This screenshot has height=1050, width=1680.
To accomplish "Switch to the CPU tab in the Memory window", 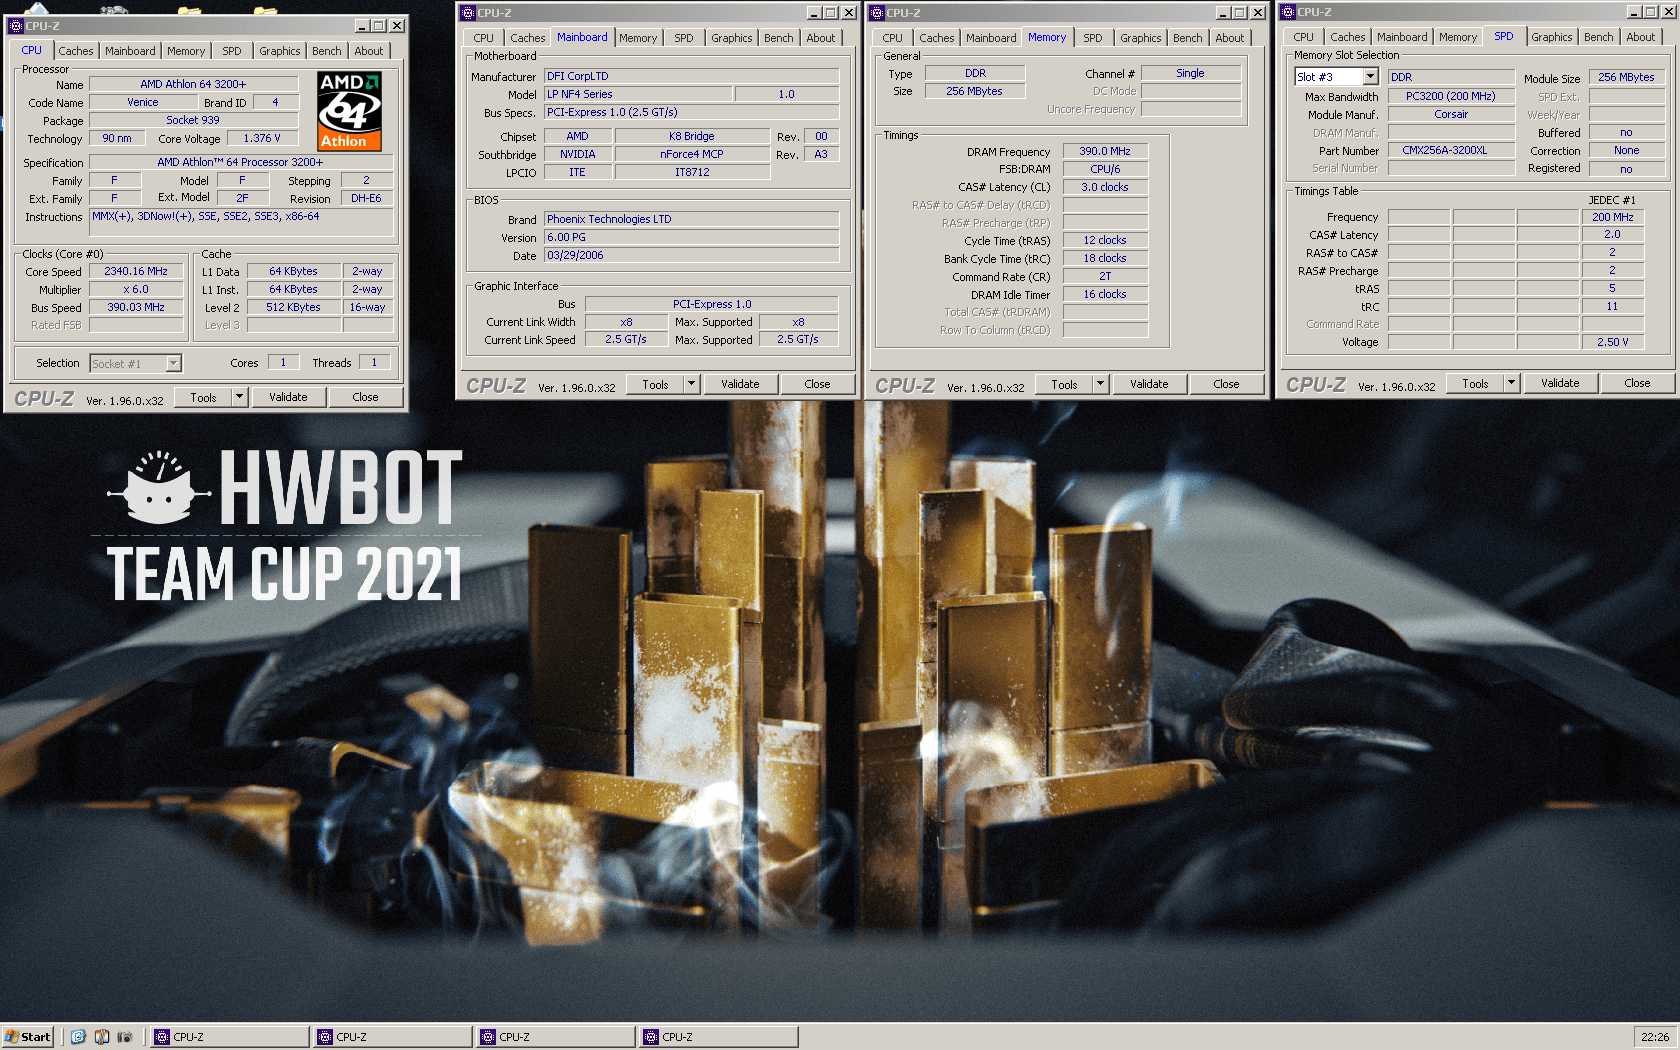I will [x=892, y=38].
